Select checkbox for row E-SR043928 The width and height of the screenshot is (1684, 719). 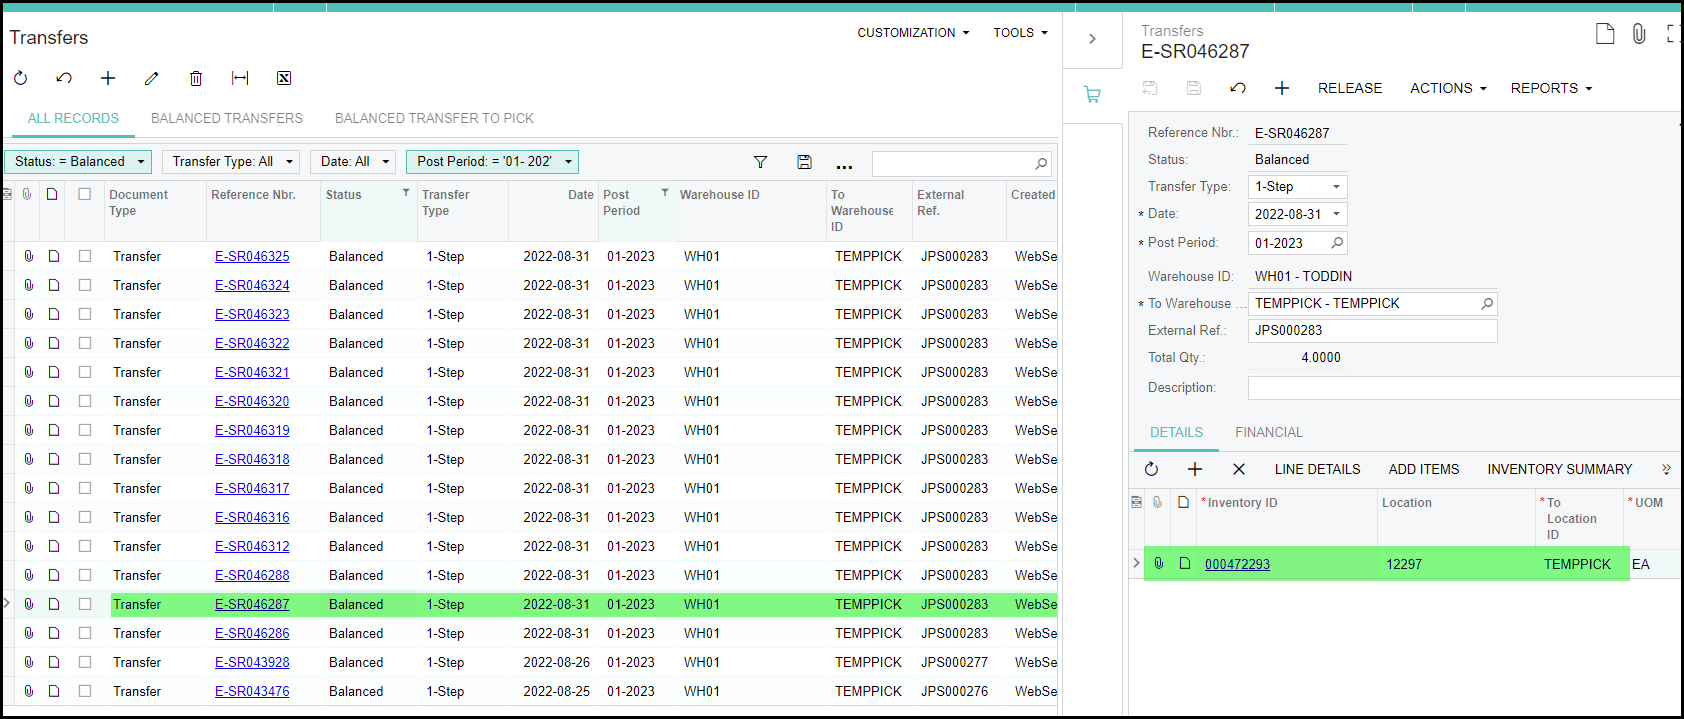tap(85, 662)
